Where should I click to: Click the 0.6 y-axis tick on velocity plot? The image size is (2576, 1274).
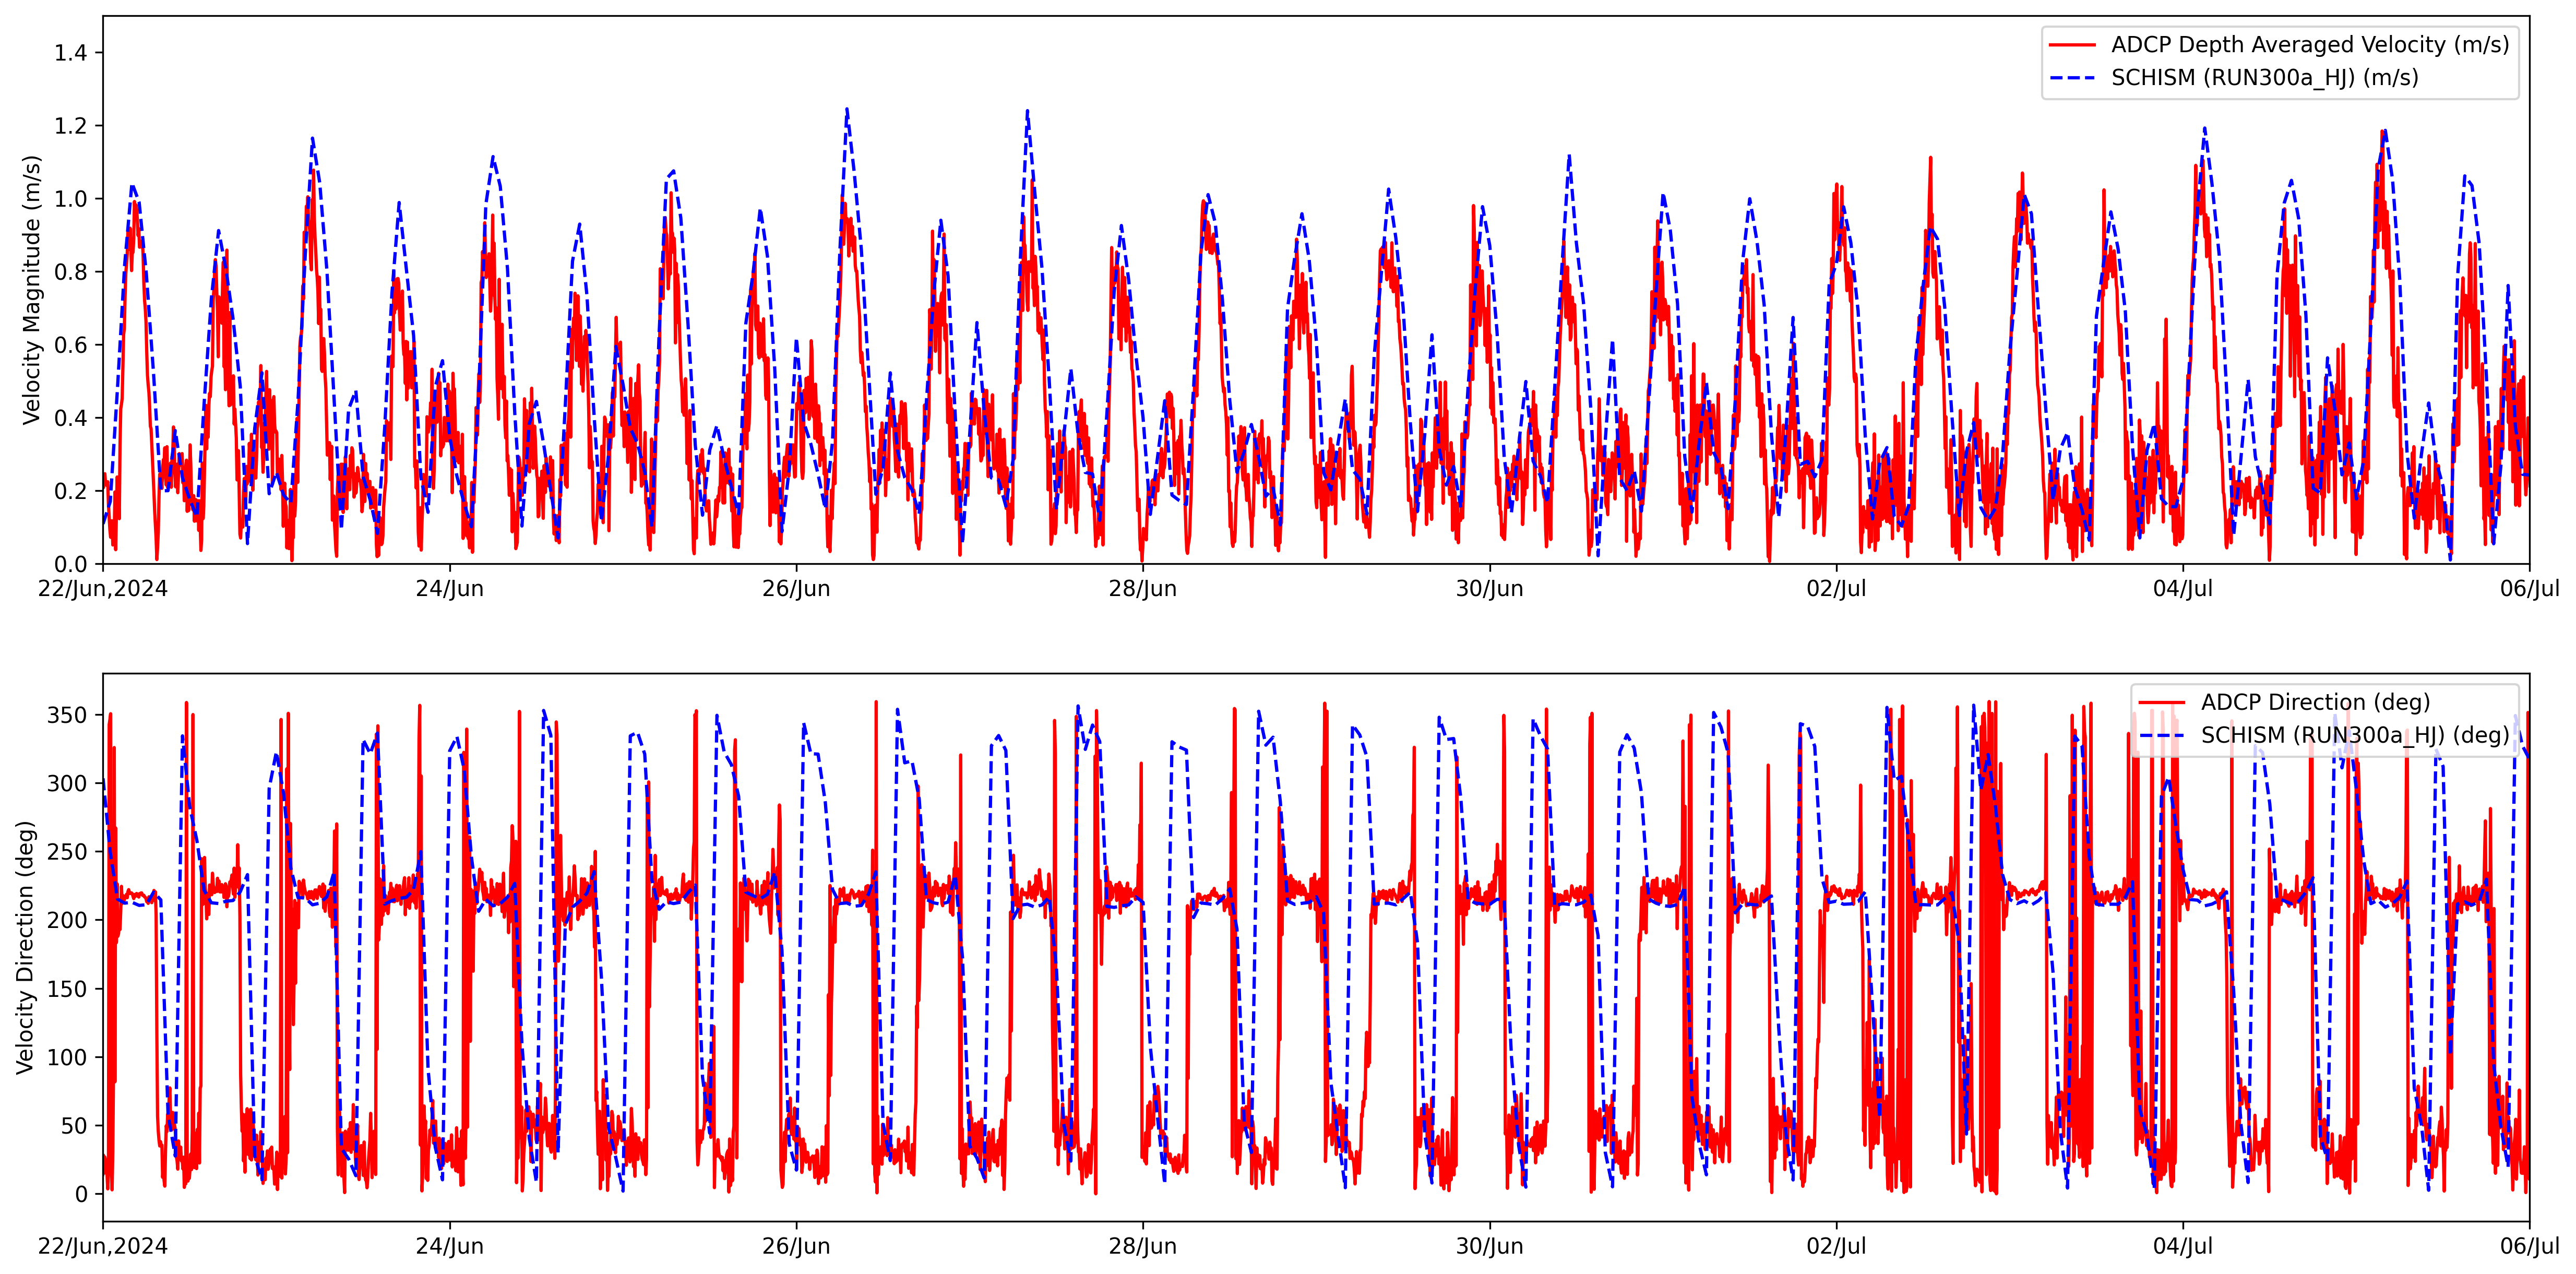[x=70, y=345]
